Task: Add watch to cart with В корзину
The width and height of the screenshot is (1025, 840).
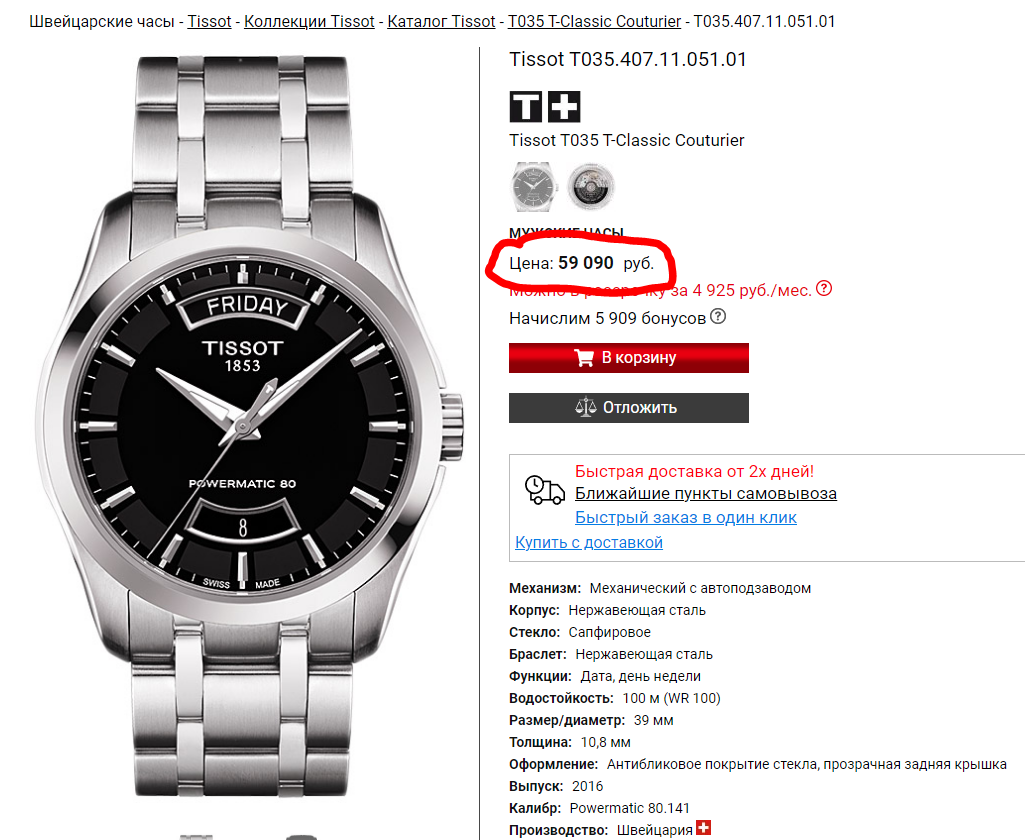Action: click(x=629, y=358)
